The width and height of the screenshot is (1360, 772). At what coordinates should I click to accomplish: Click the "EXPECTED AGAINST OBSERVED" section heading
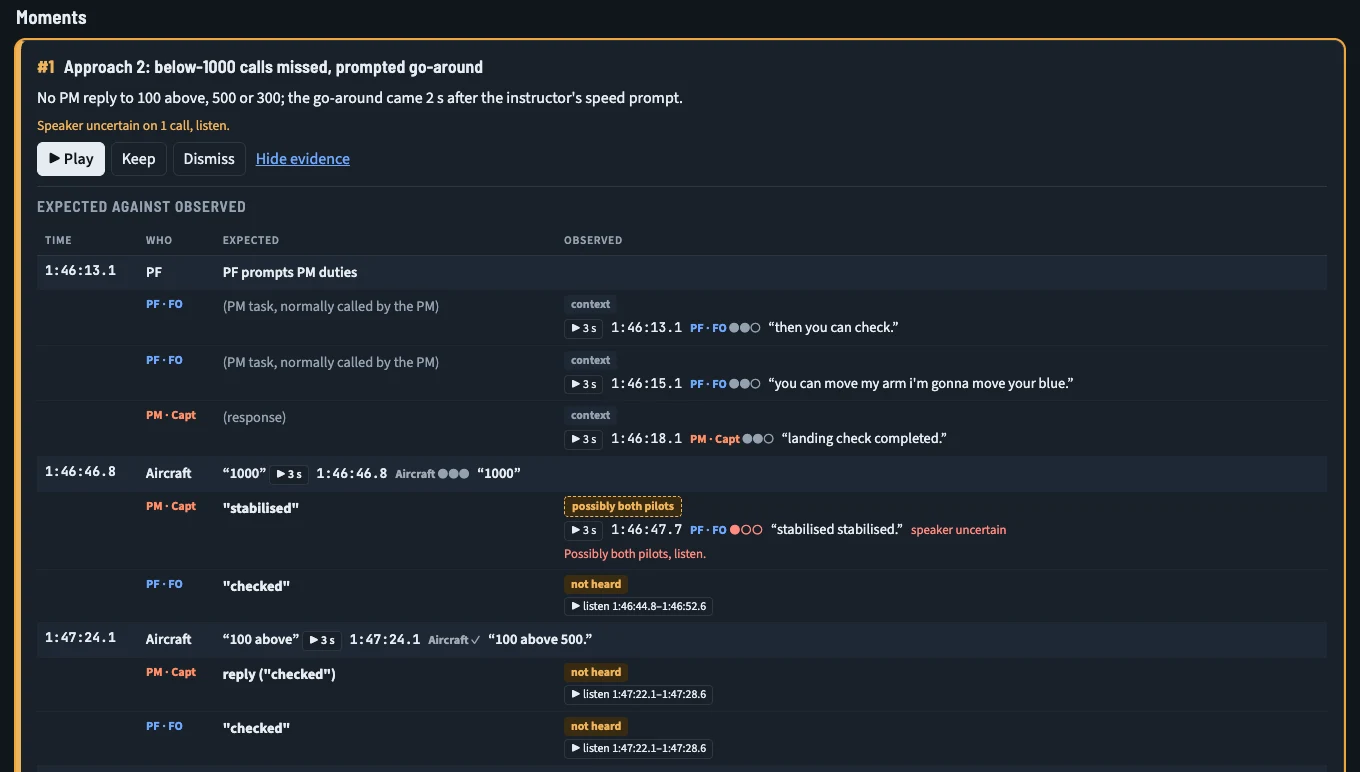[x=141, y=207]
